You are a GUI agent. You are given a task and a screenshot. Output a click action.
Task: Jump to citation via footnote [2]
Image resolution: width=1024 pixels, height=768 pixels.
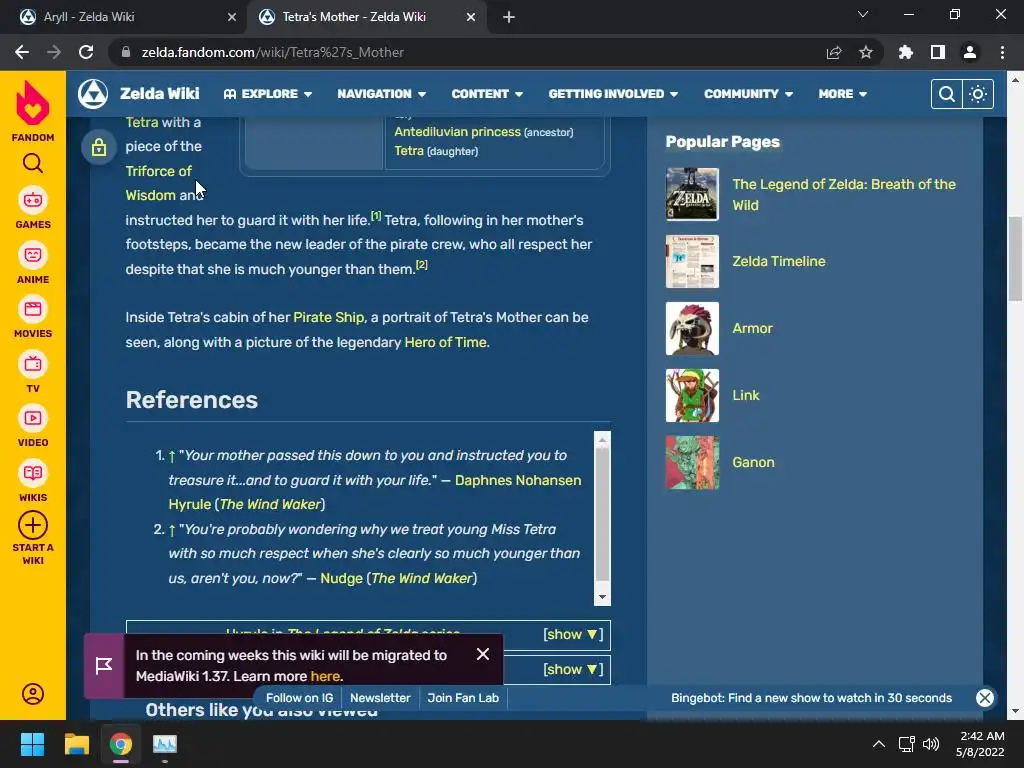[422, 264]
